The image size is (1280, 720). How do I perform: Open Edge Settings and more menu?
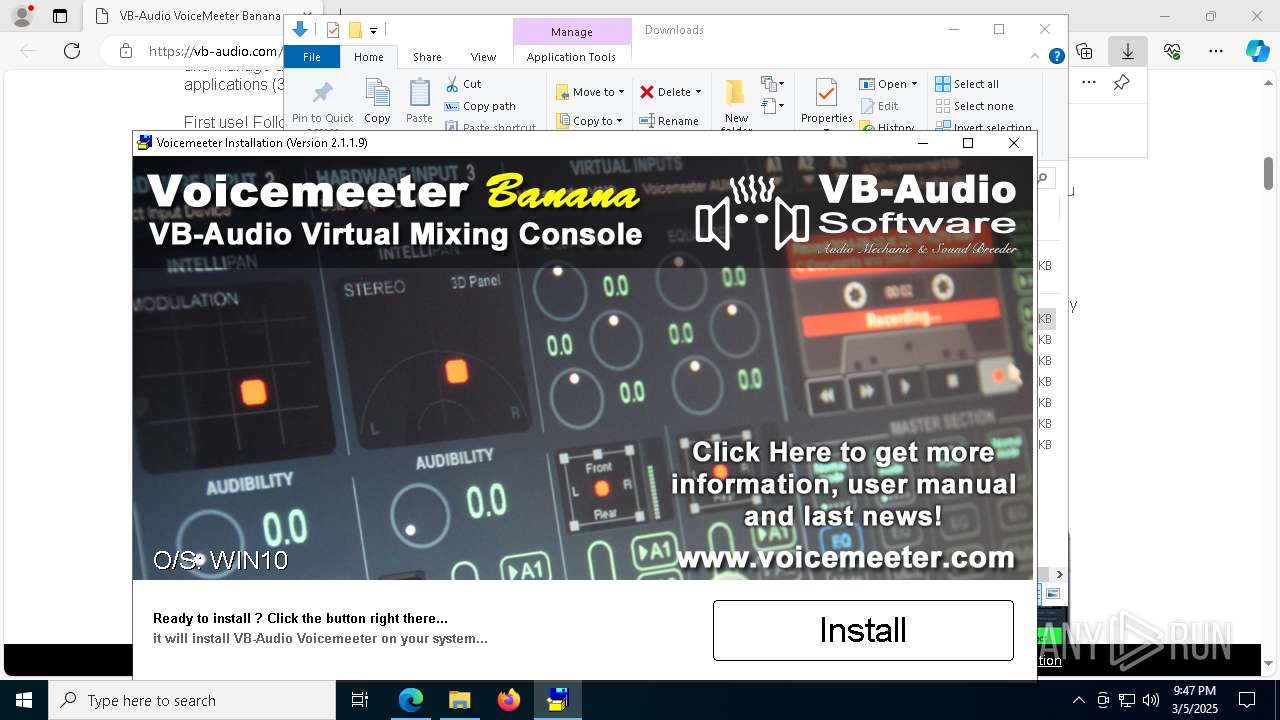coord(1216,51)
